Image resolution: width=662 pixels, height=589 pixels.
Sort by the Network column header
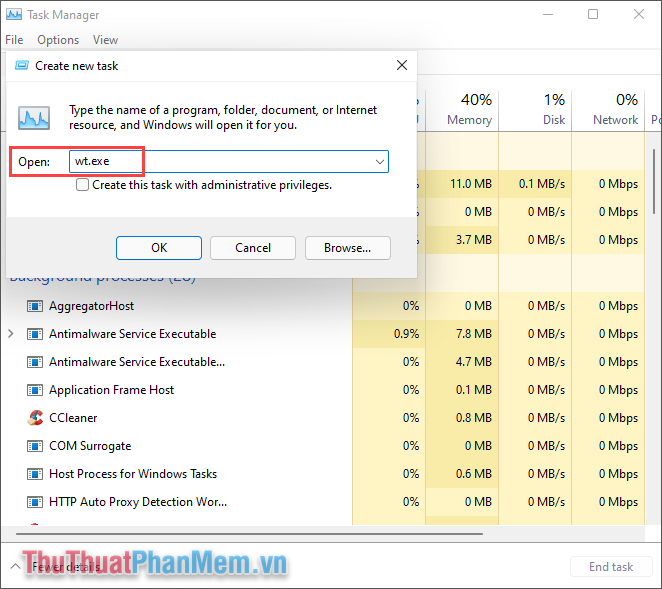[608, 109]
